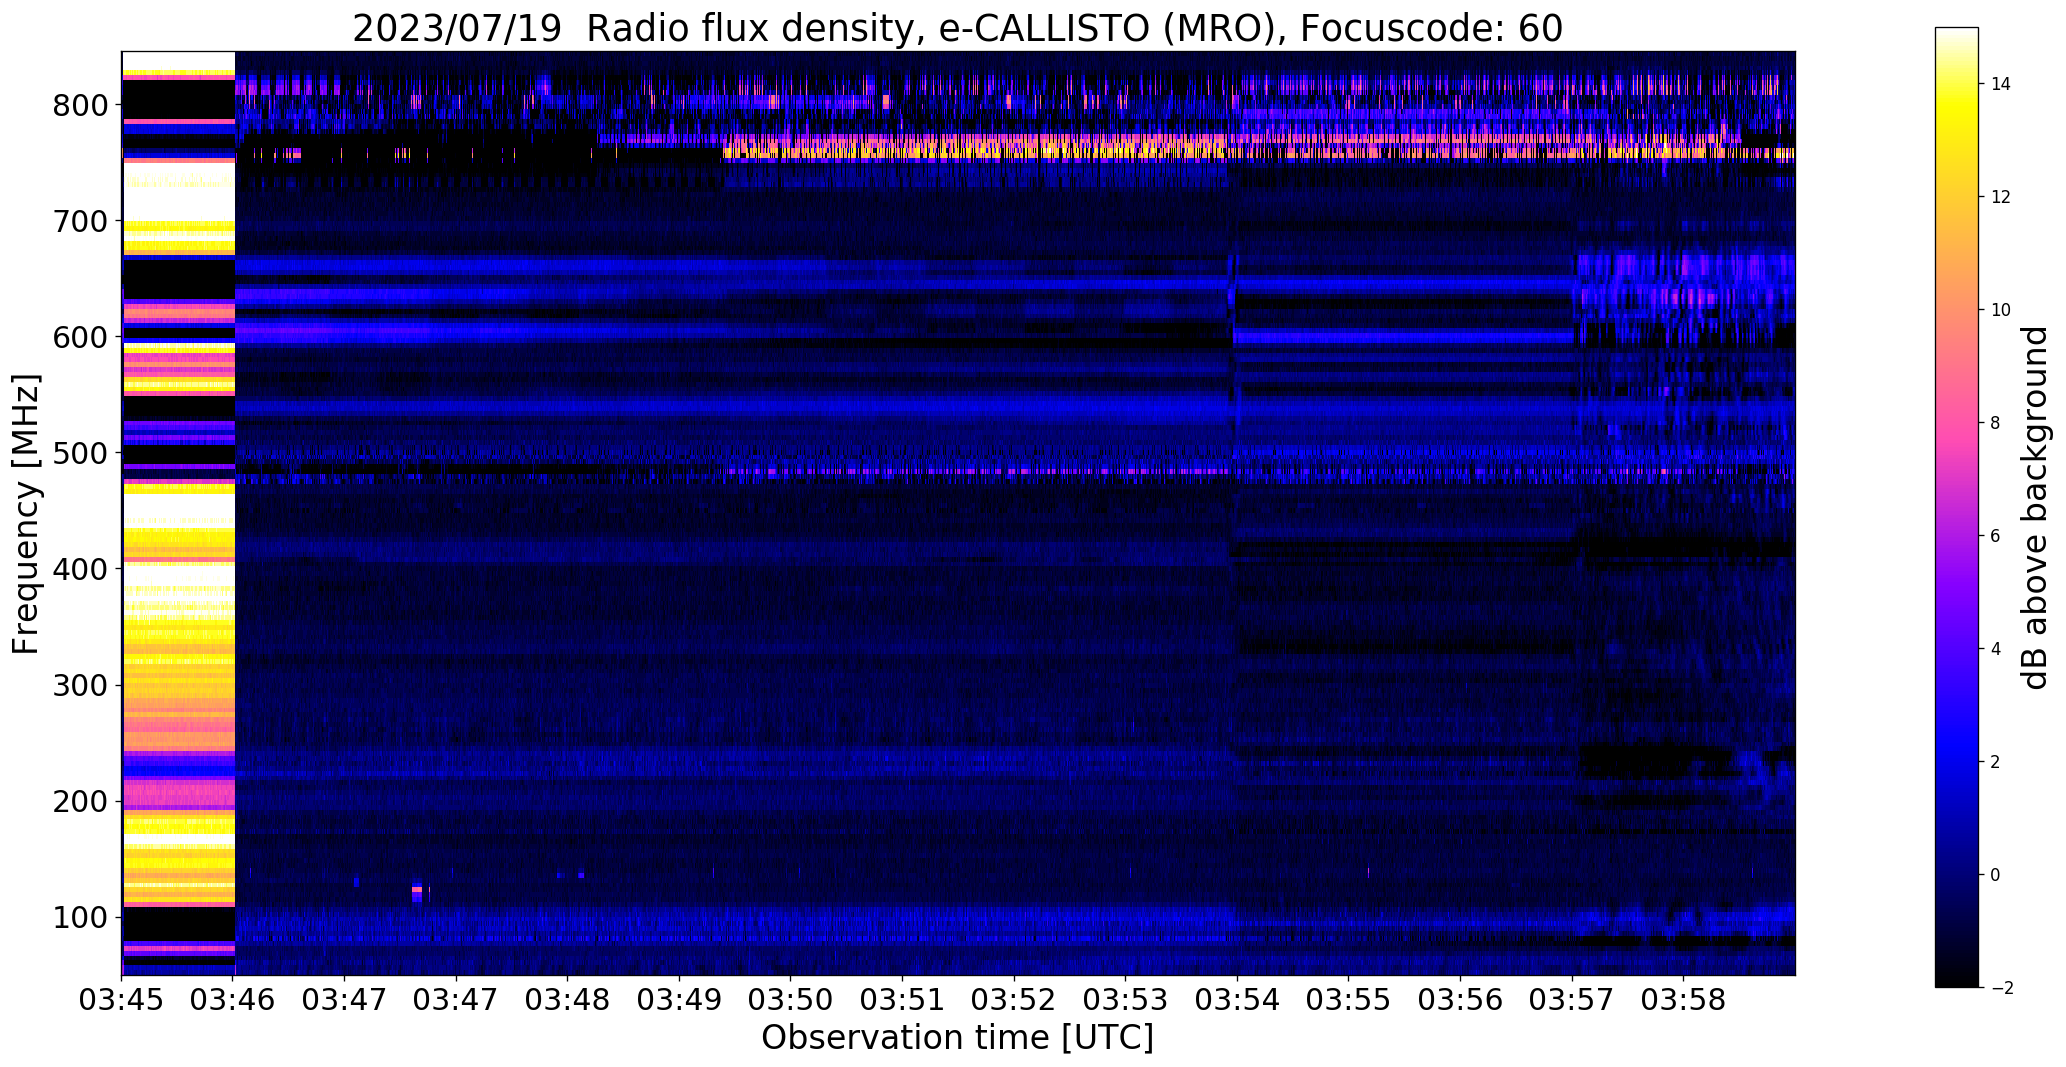Click the 12 colorbar tick label
This screenshot has width=2066, height=1067.
2001,197
